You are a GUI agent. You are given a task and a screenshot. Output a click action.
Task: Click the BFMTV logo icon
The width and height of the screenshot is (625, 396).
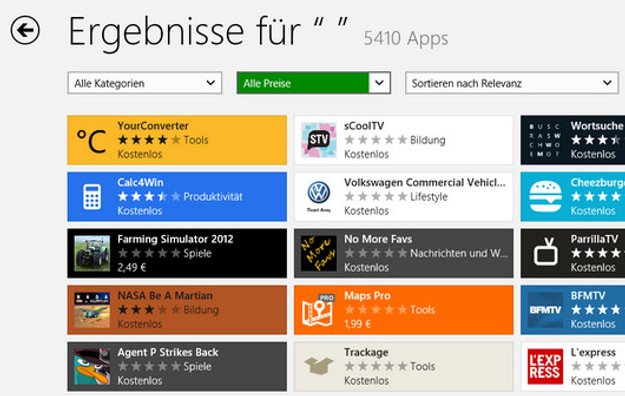(545, 310)
